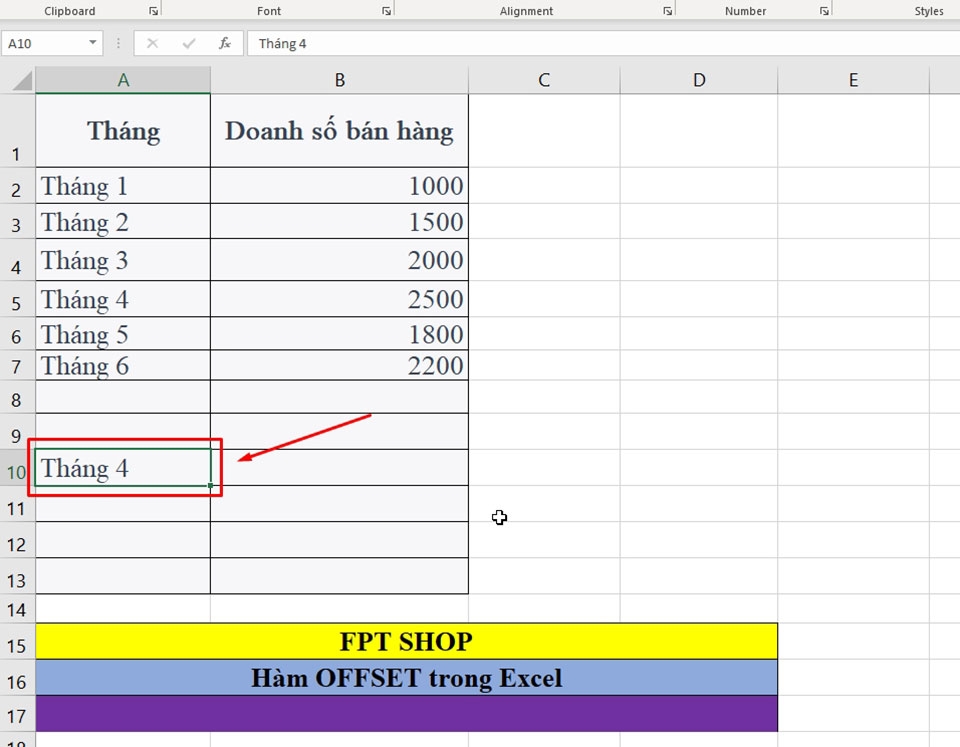Select column E header

pos(853,80)
